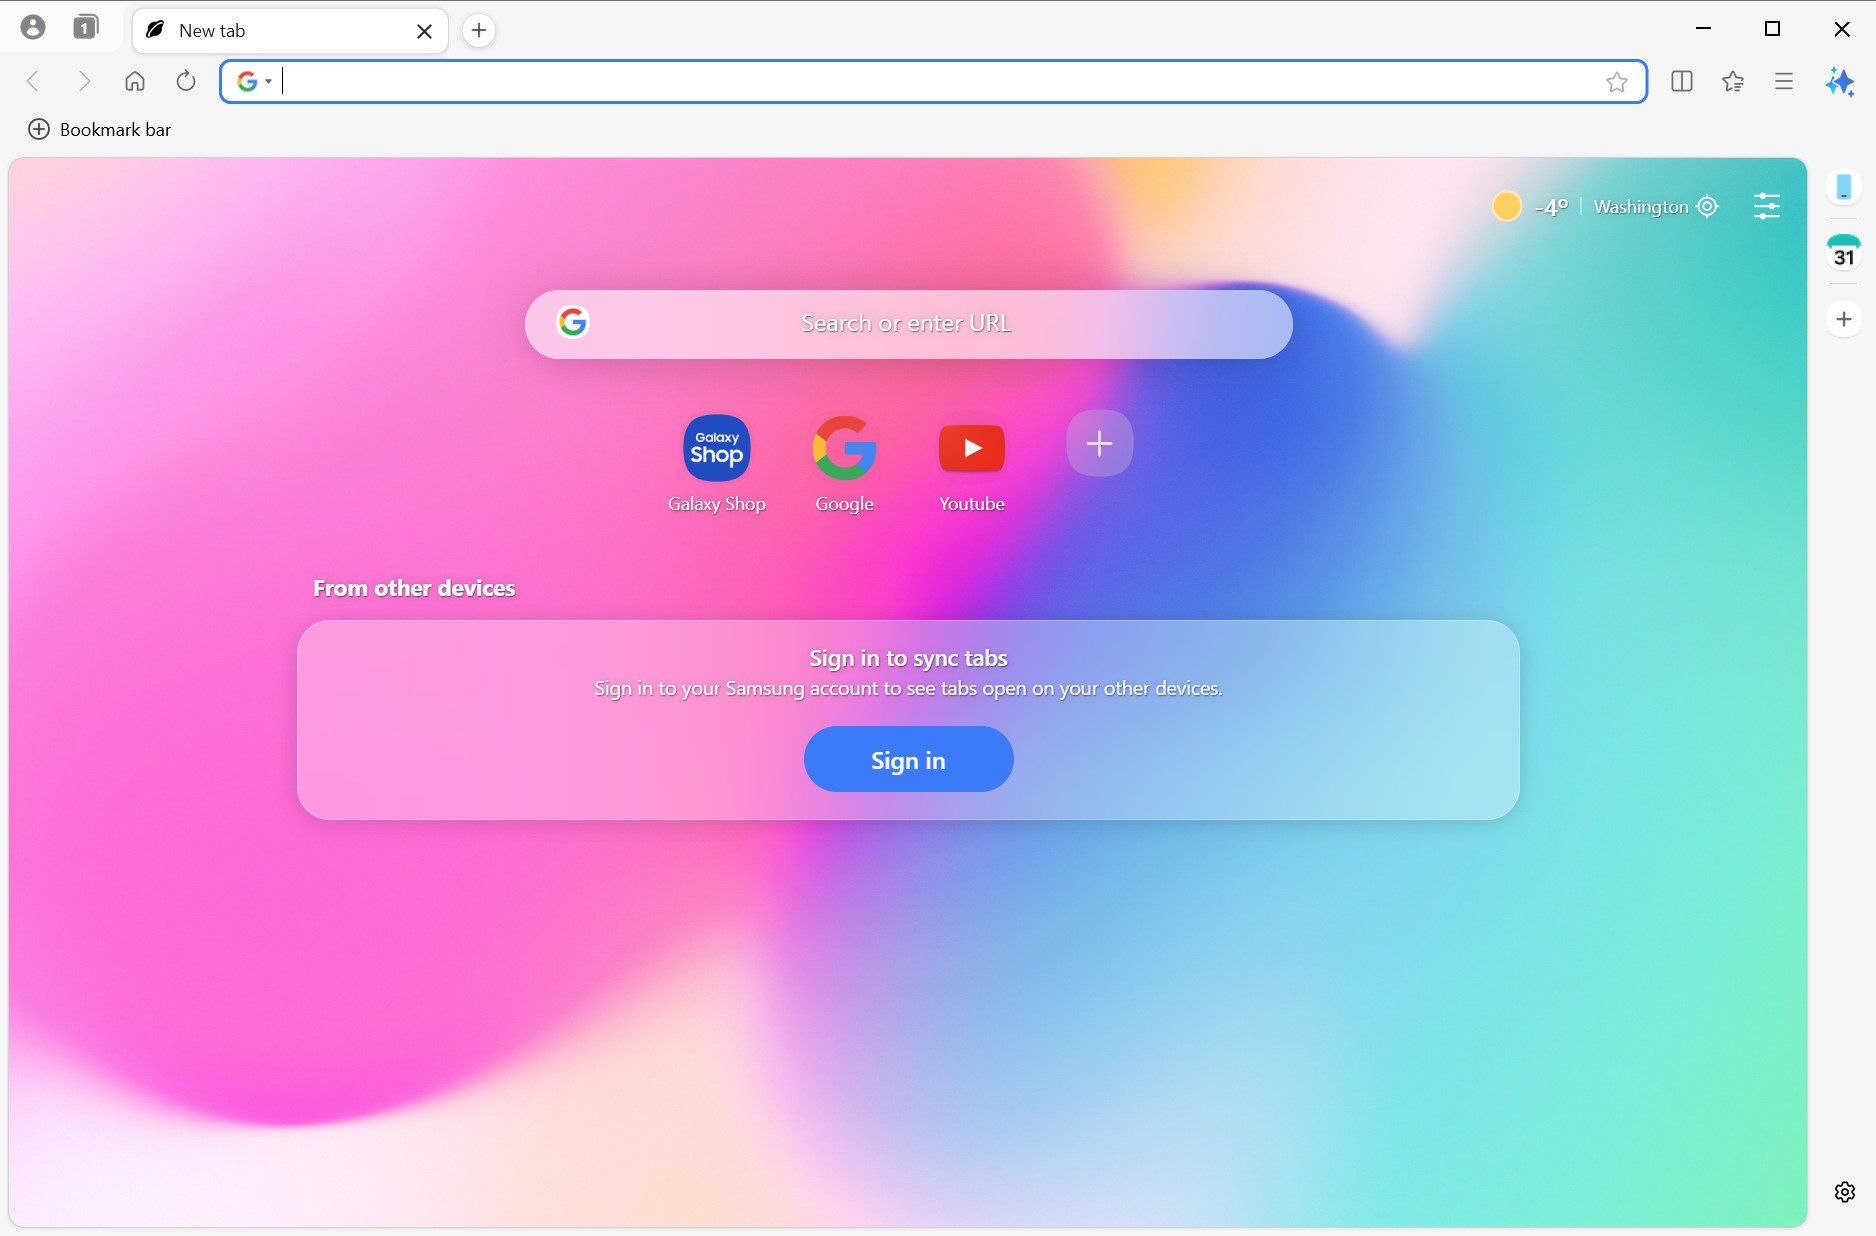This screenshot has width=1876, height=1236.
Task: Open the Samsung AI assistant
Action: click(1841, 82)
